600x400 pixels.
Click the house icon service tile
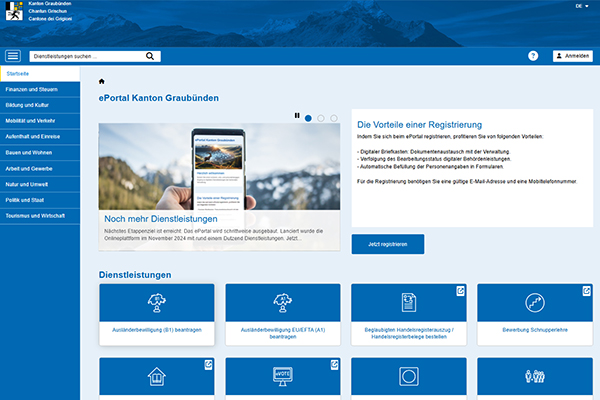tap(157, 378)
